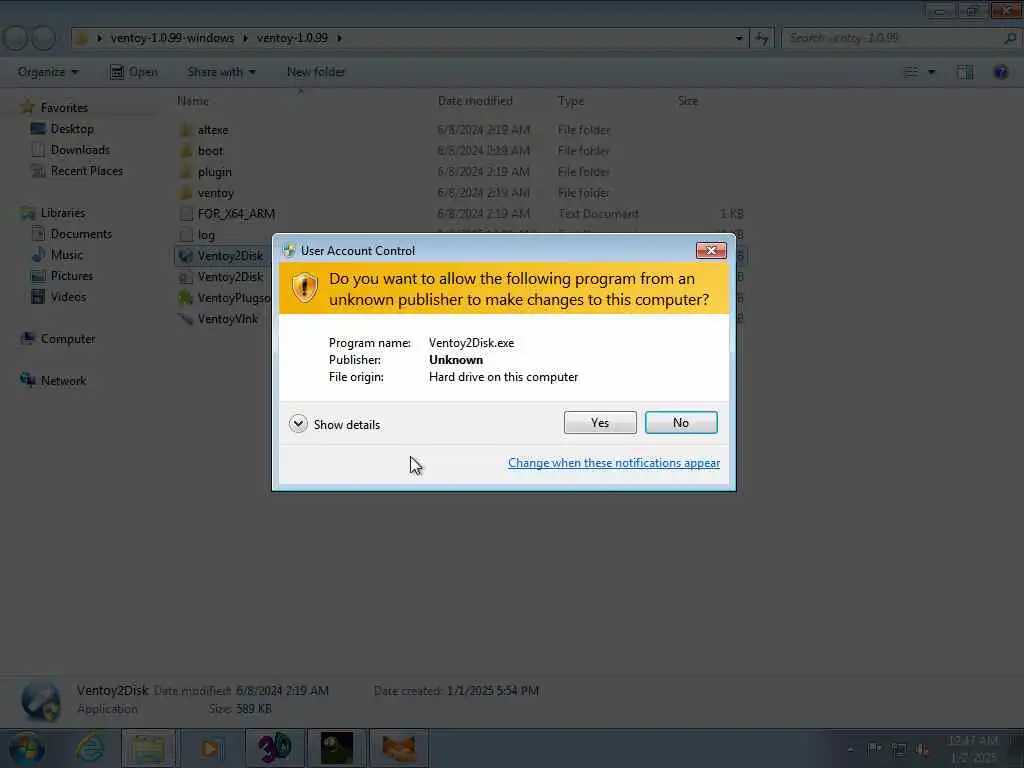The height and width of the screenshot is (768, 1024).
Task: Select VentoyVlnk file in list
Action: pos(227,319)
